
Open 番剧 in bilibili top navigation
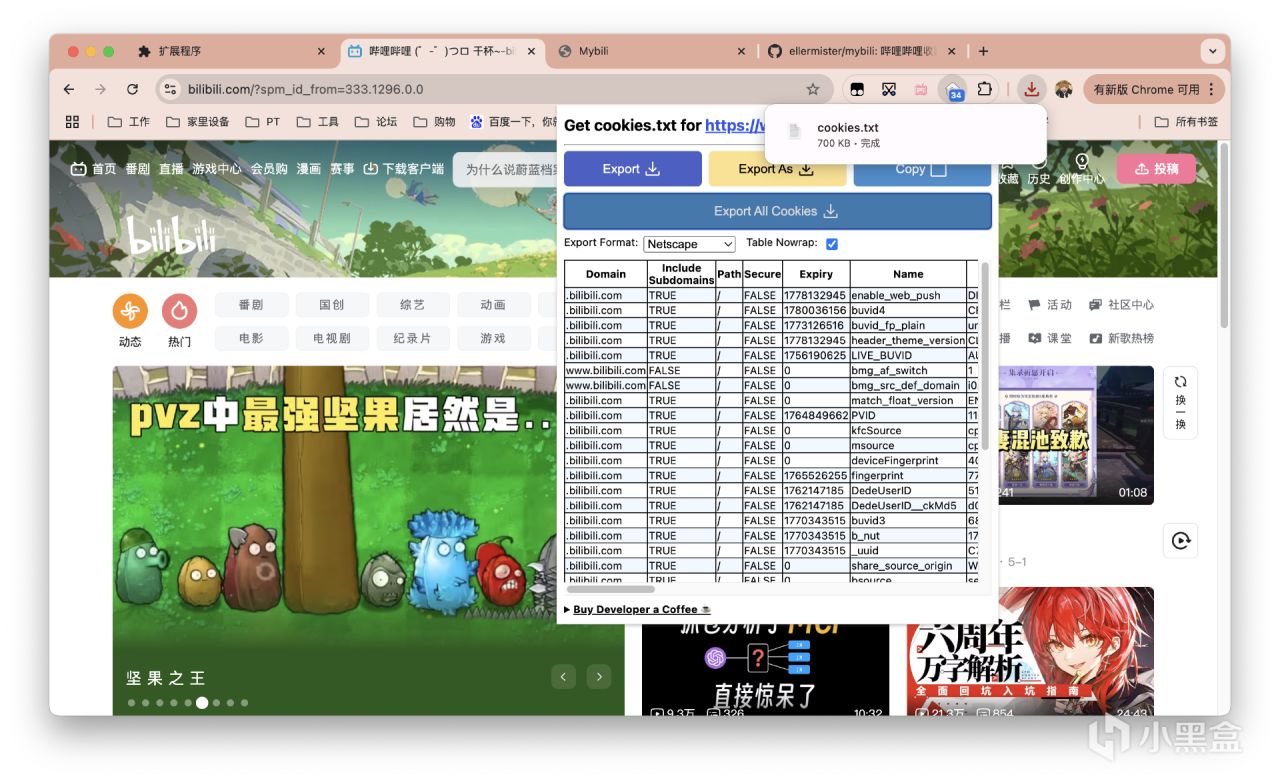point(137,169)
